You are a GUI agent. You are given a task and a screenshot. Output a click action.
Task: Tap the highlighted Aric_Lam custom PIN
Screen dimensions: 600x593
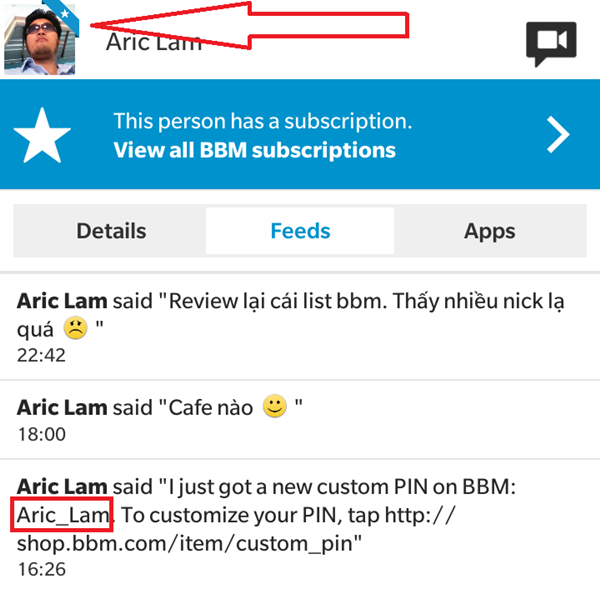63,515
